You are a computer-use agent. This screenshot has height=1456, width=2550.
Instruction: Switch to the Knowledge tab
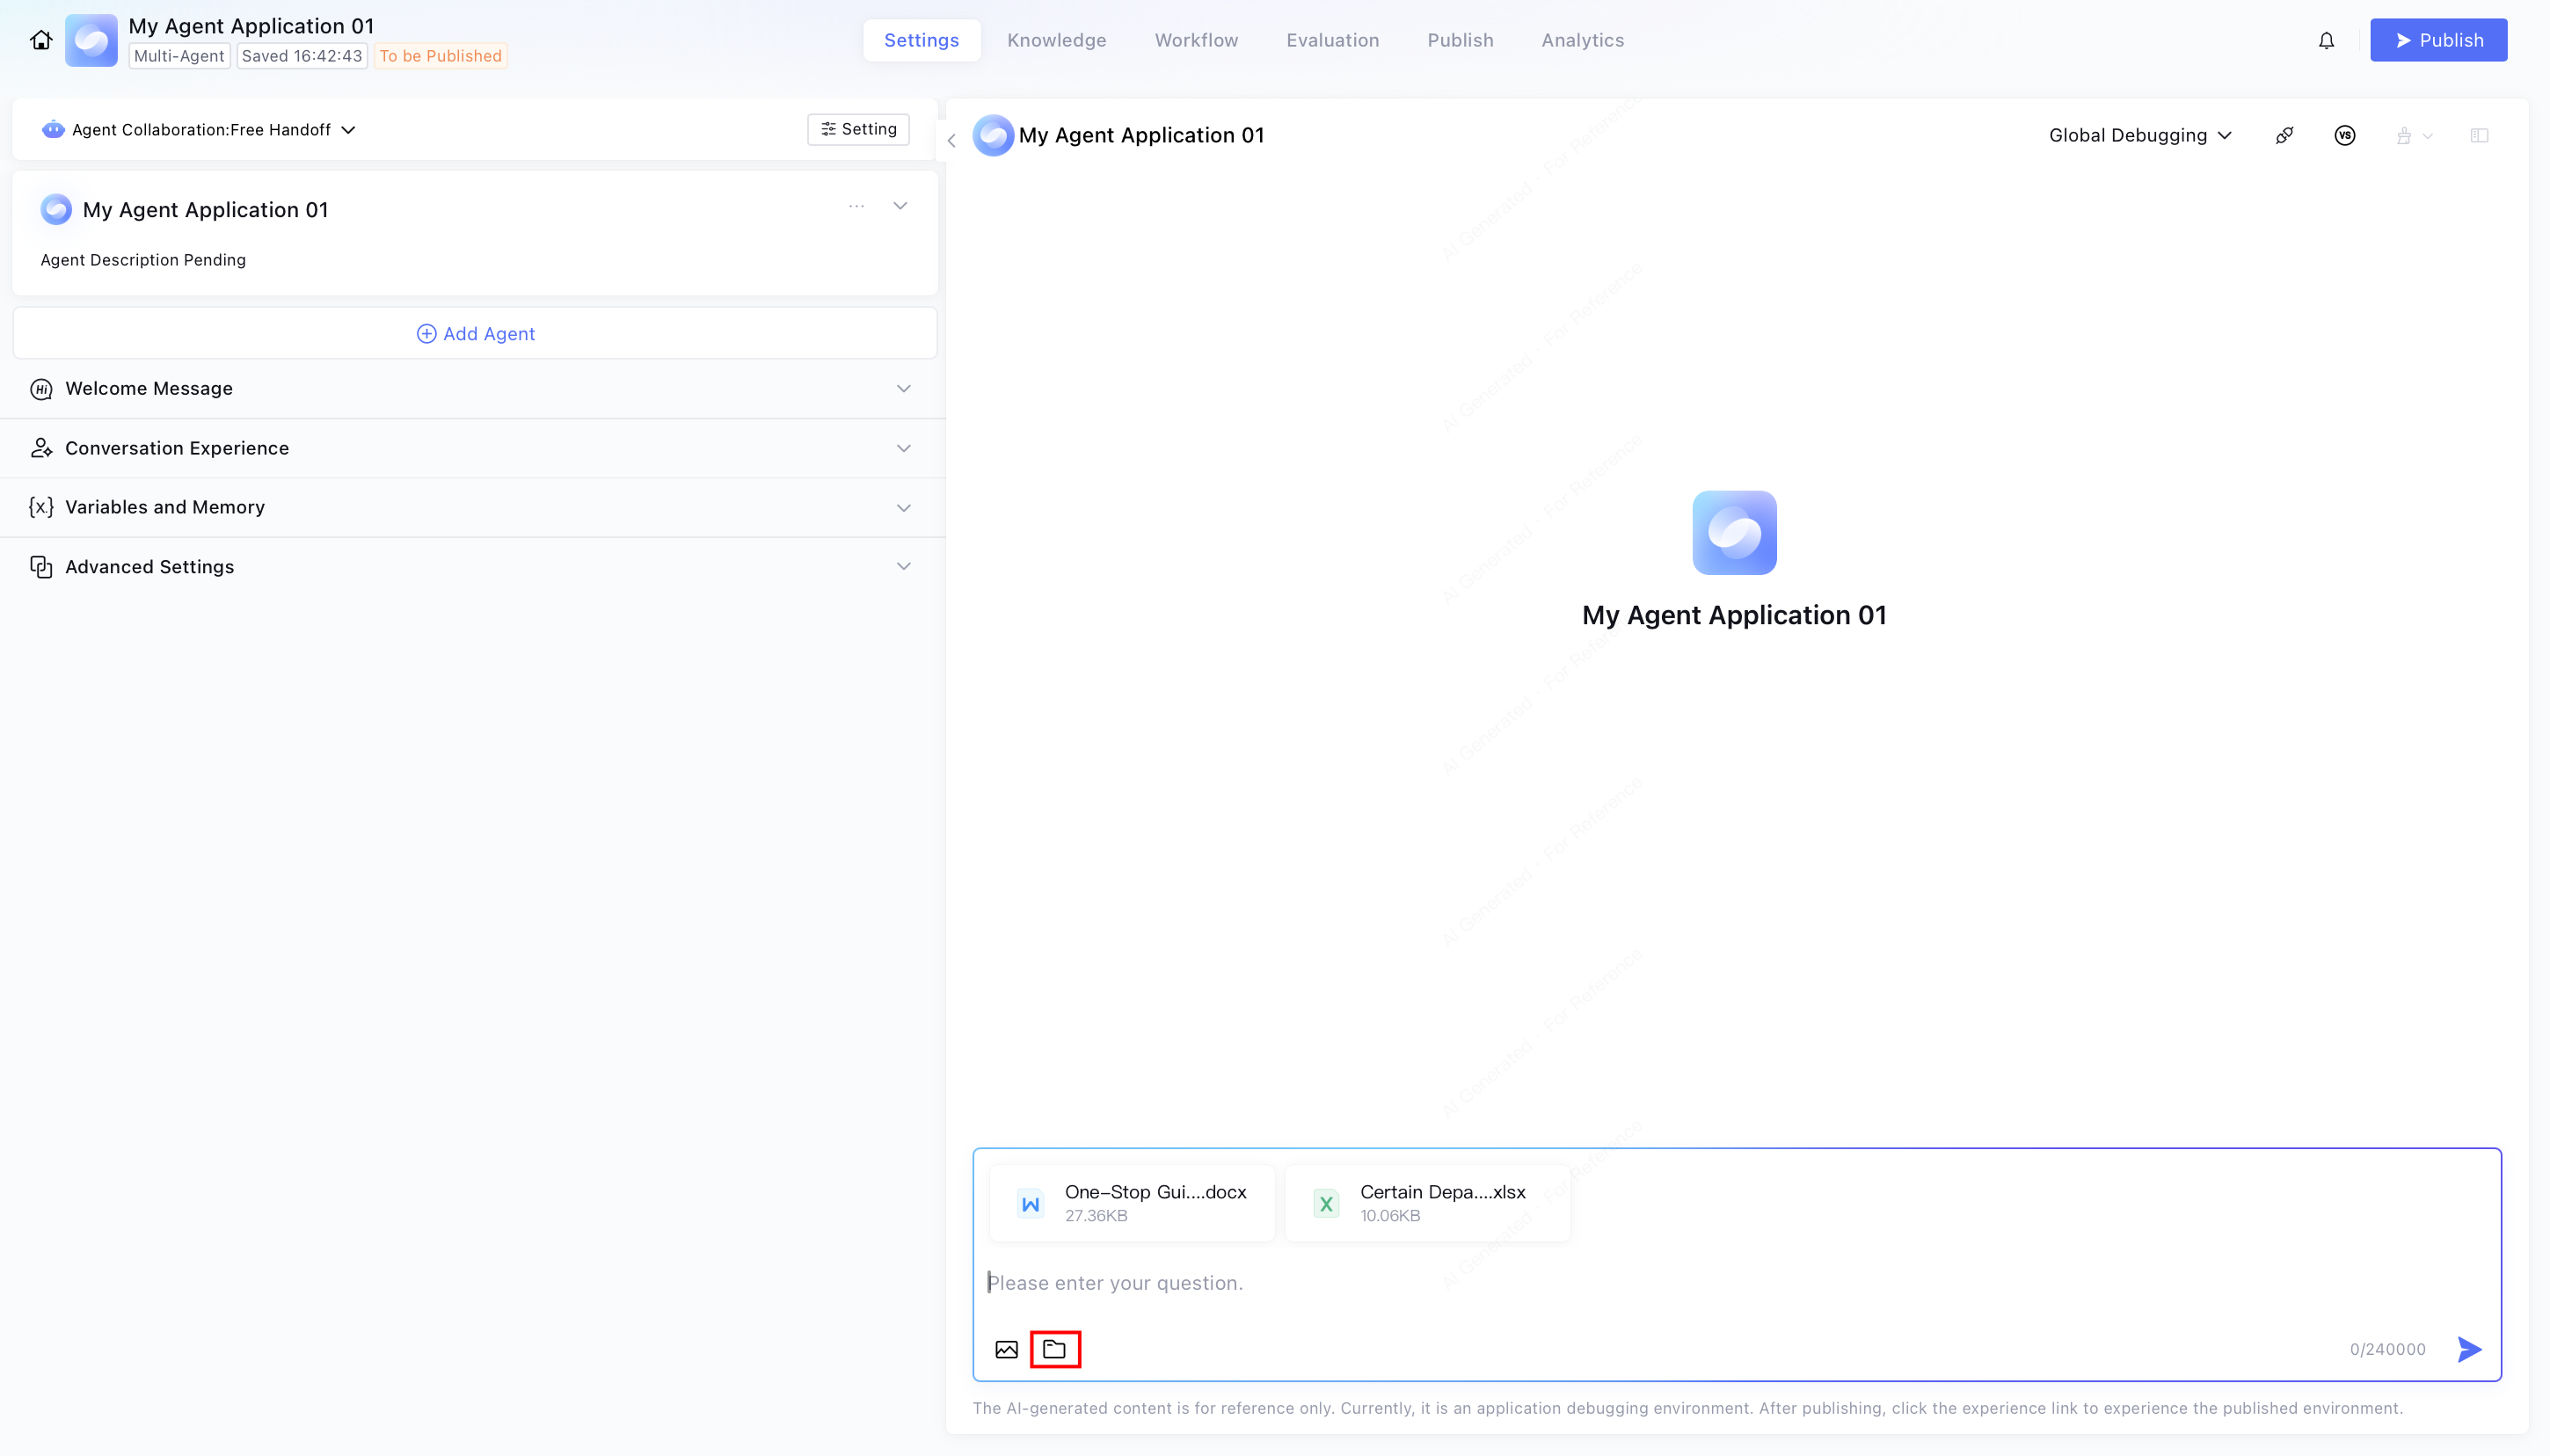pyautogui.click(x=1056, y=40)
